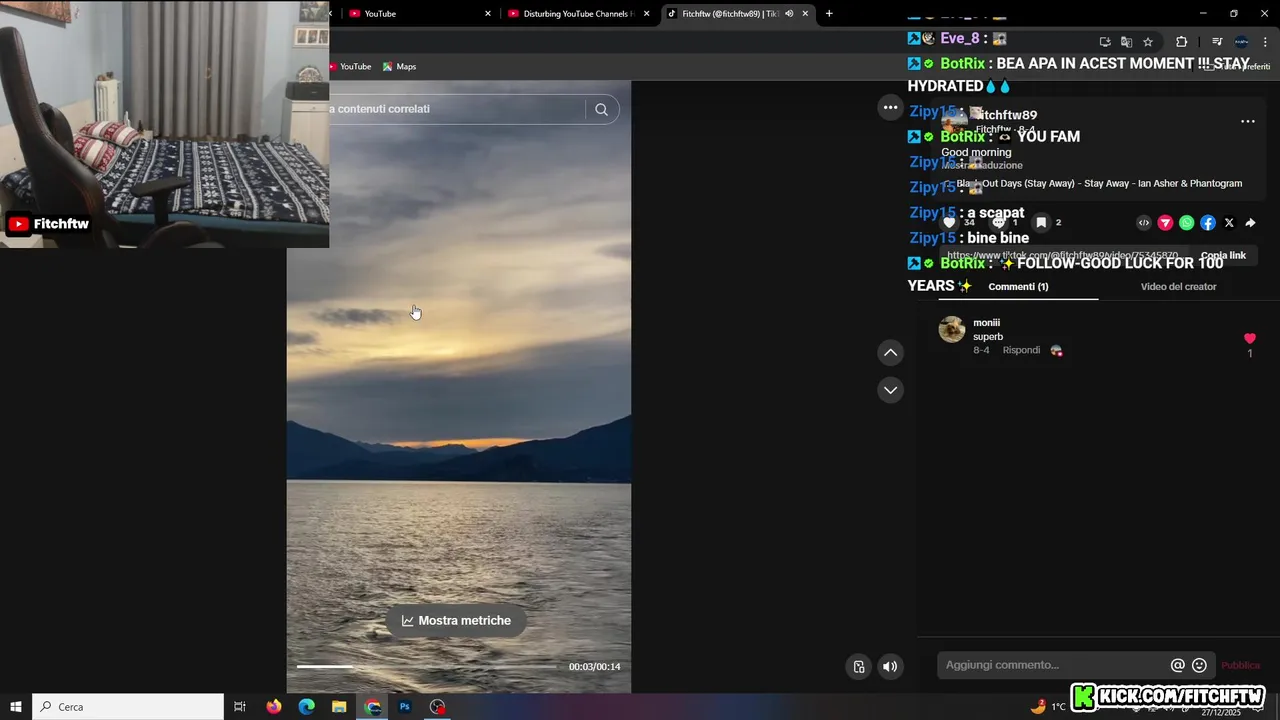
Task: Go to the previous video with up arrow
Action: point(890,352)
